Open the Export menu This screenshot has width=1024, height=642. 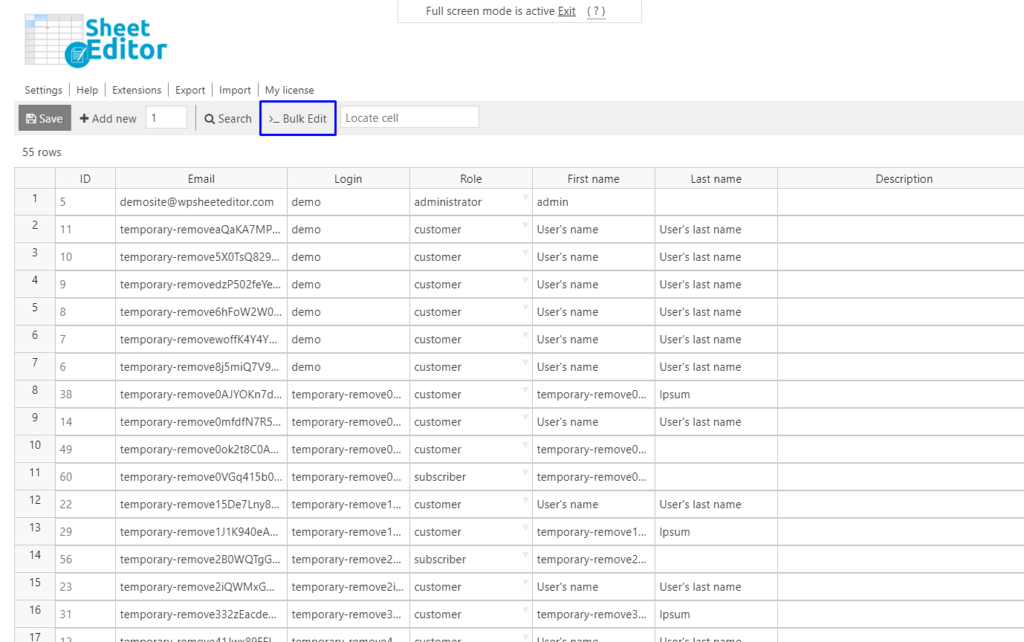[190, 89]
